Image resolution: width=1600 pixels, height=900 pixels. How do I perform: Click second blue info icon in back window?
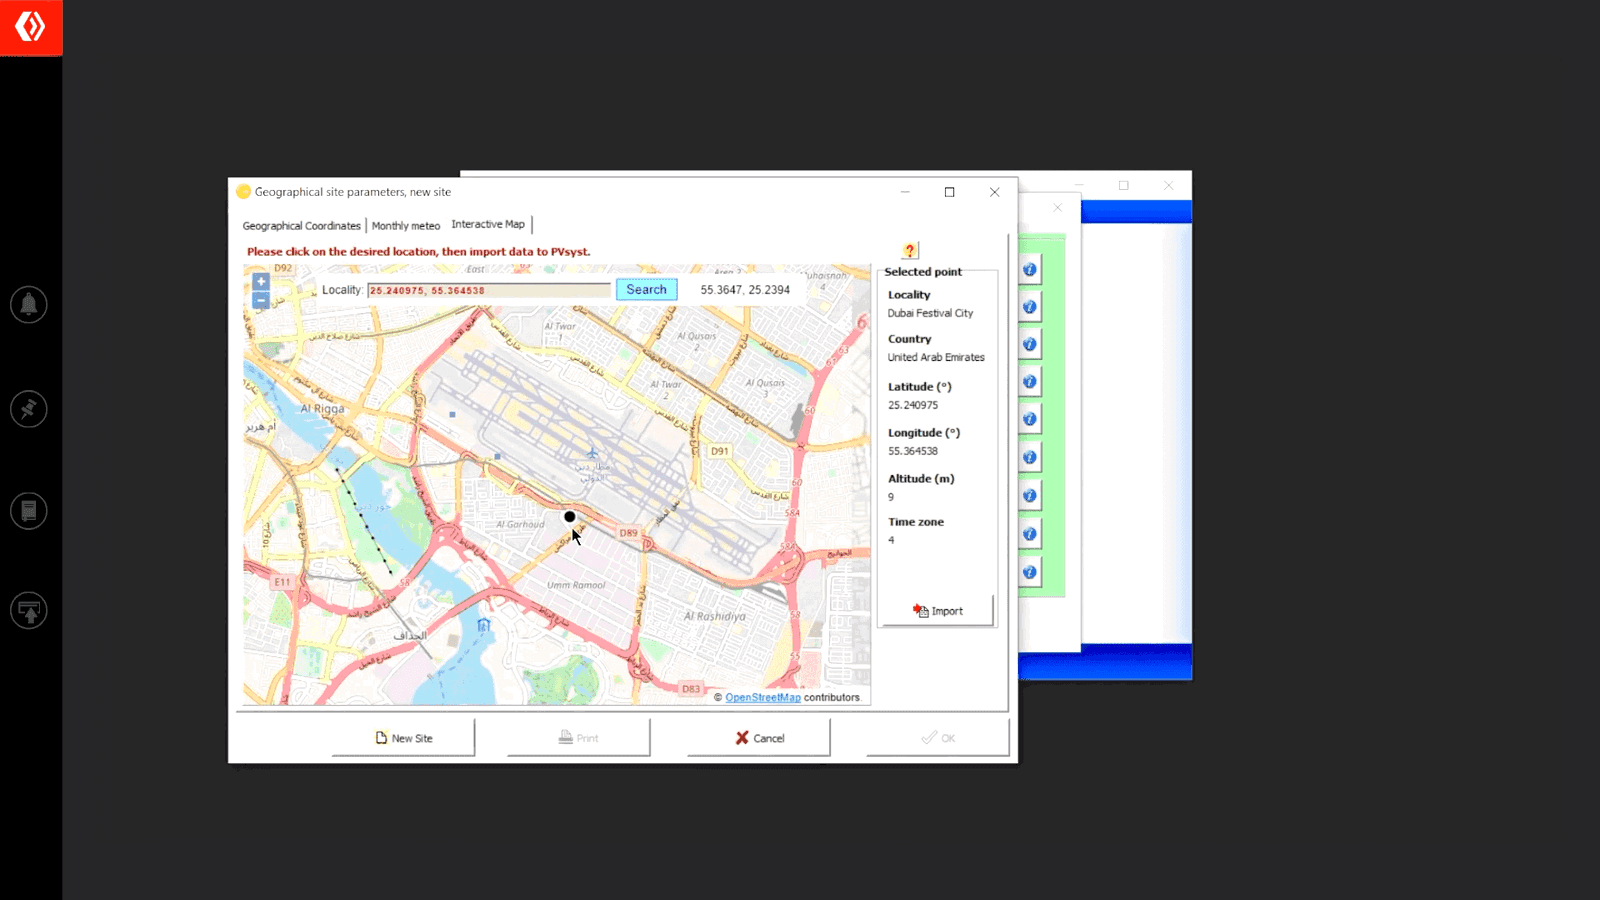pyautogui.click(x=1029, y=307)
